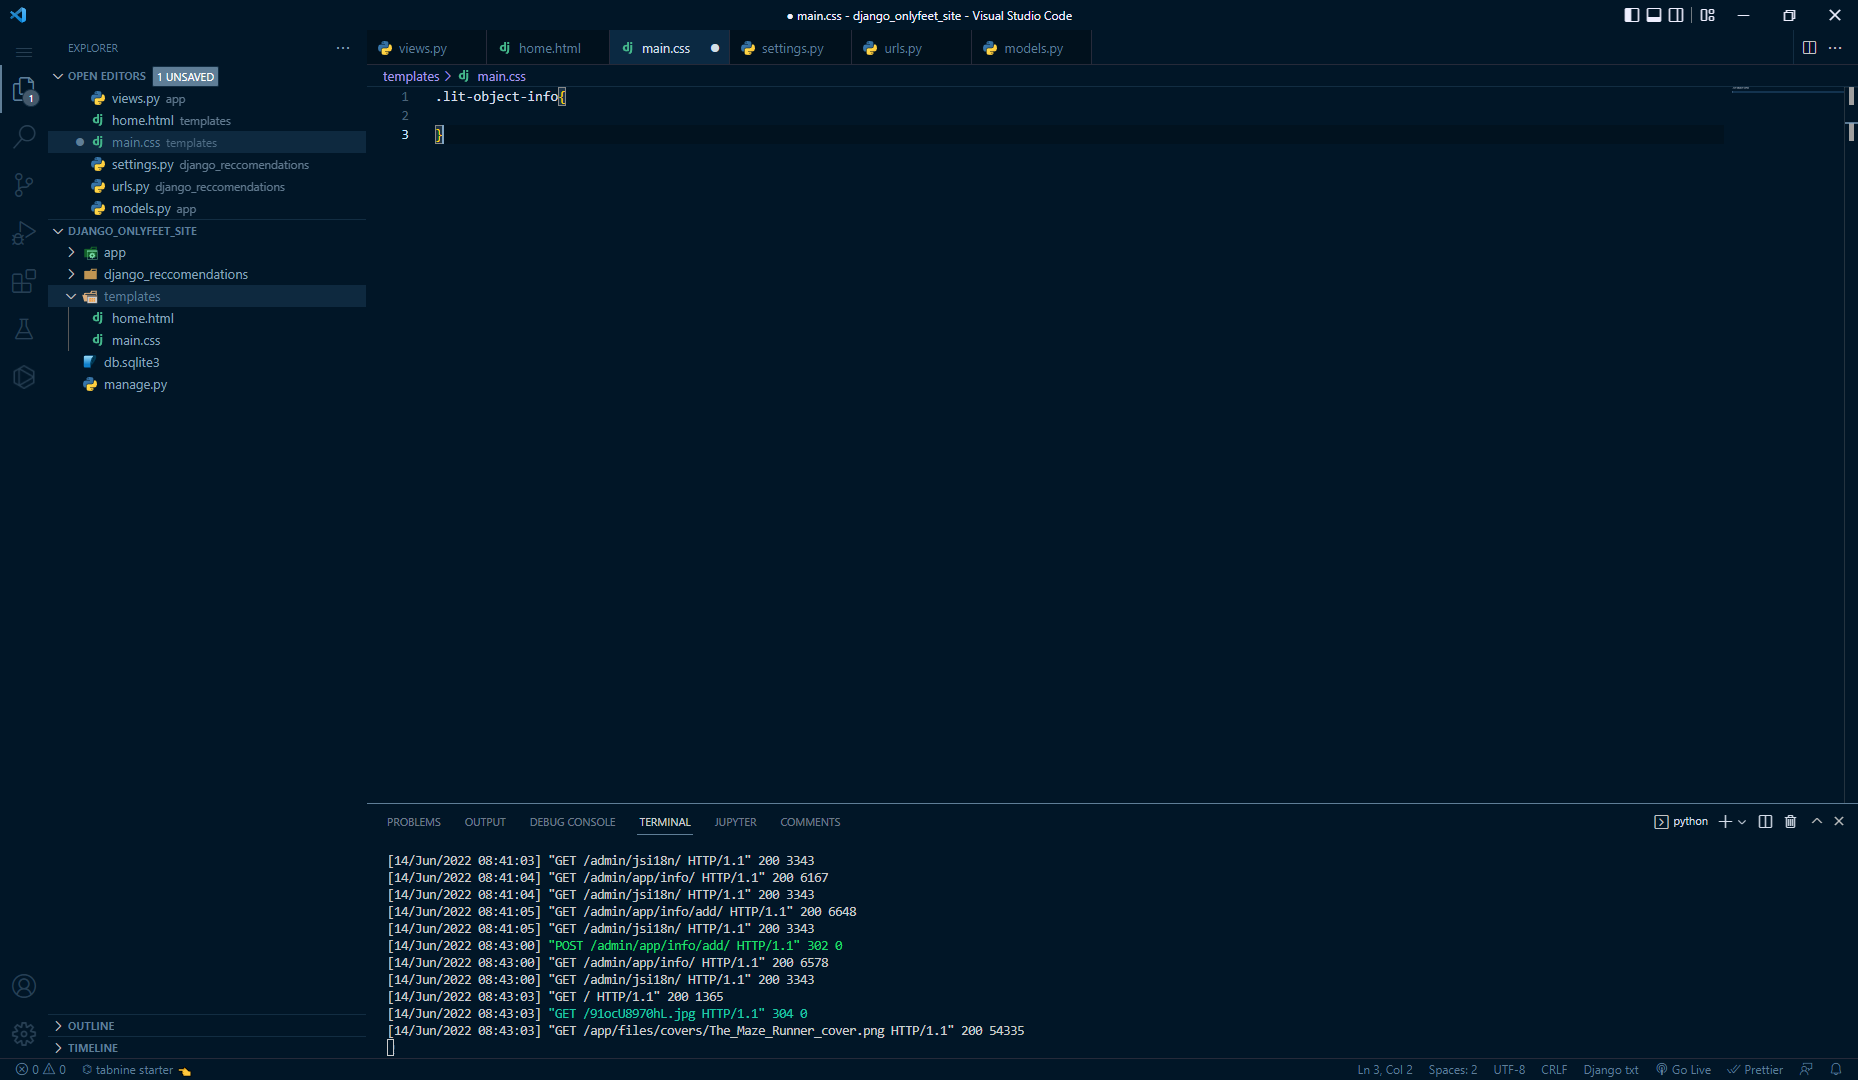Create a new terminal with plus
The width and height of the screenshot is (1858, 1080).
(1725, 821)
